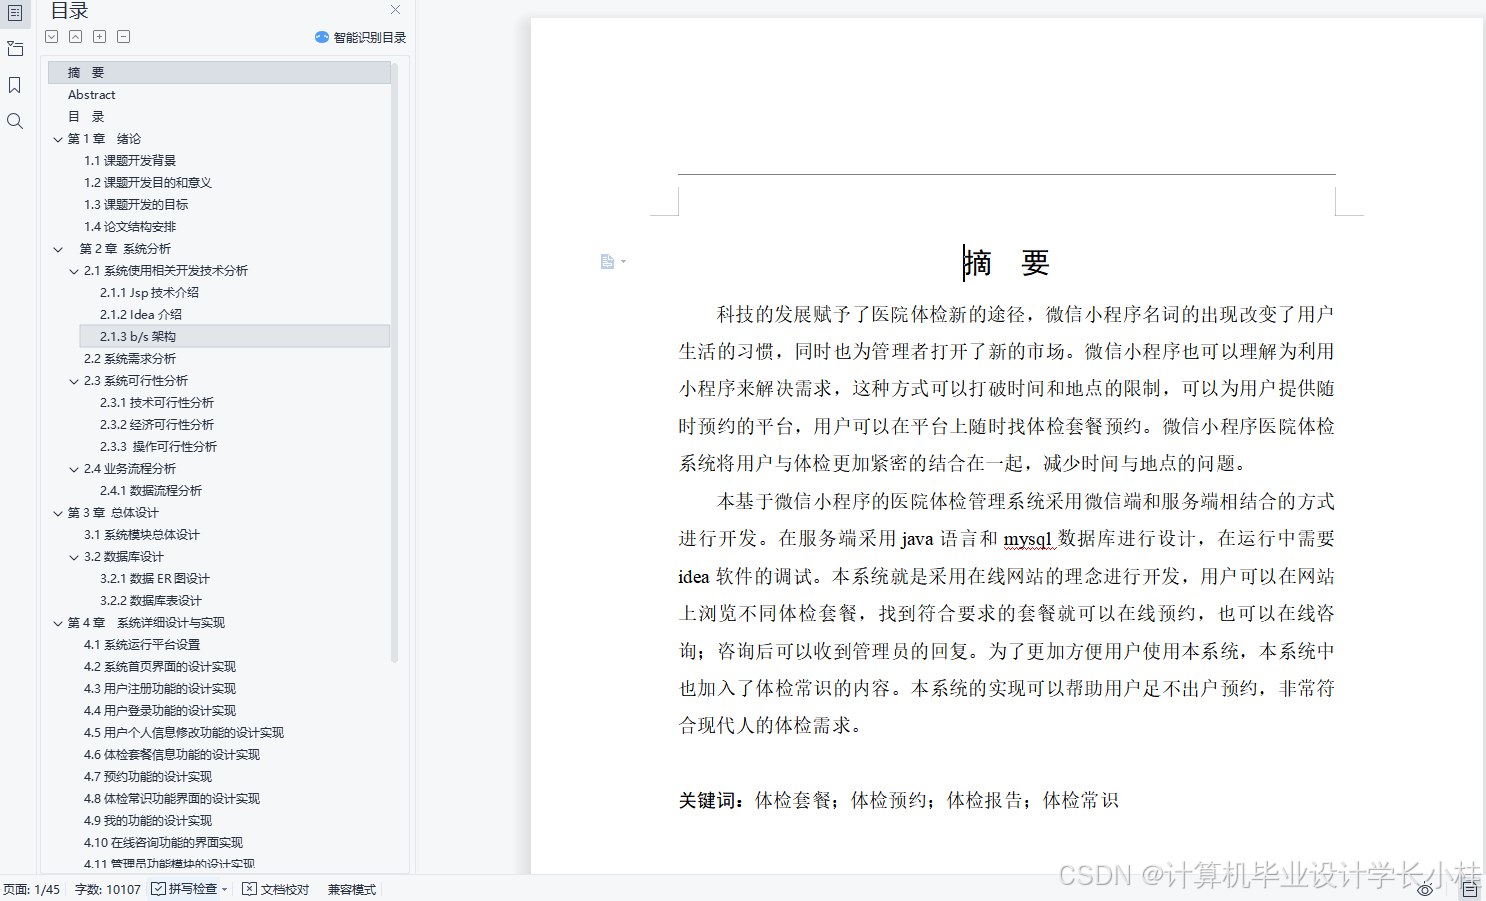
Task: Open the table of contents panel icon
Action: 15,14
